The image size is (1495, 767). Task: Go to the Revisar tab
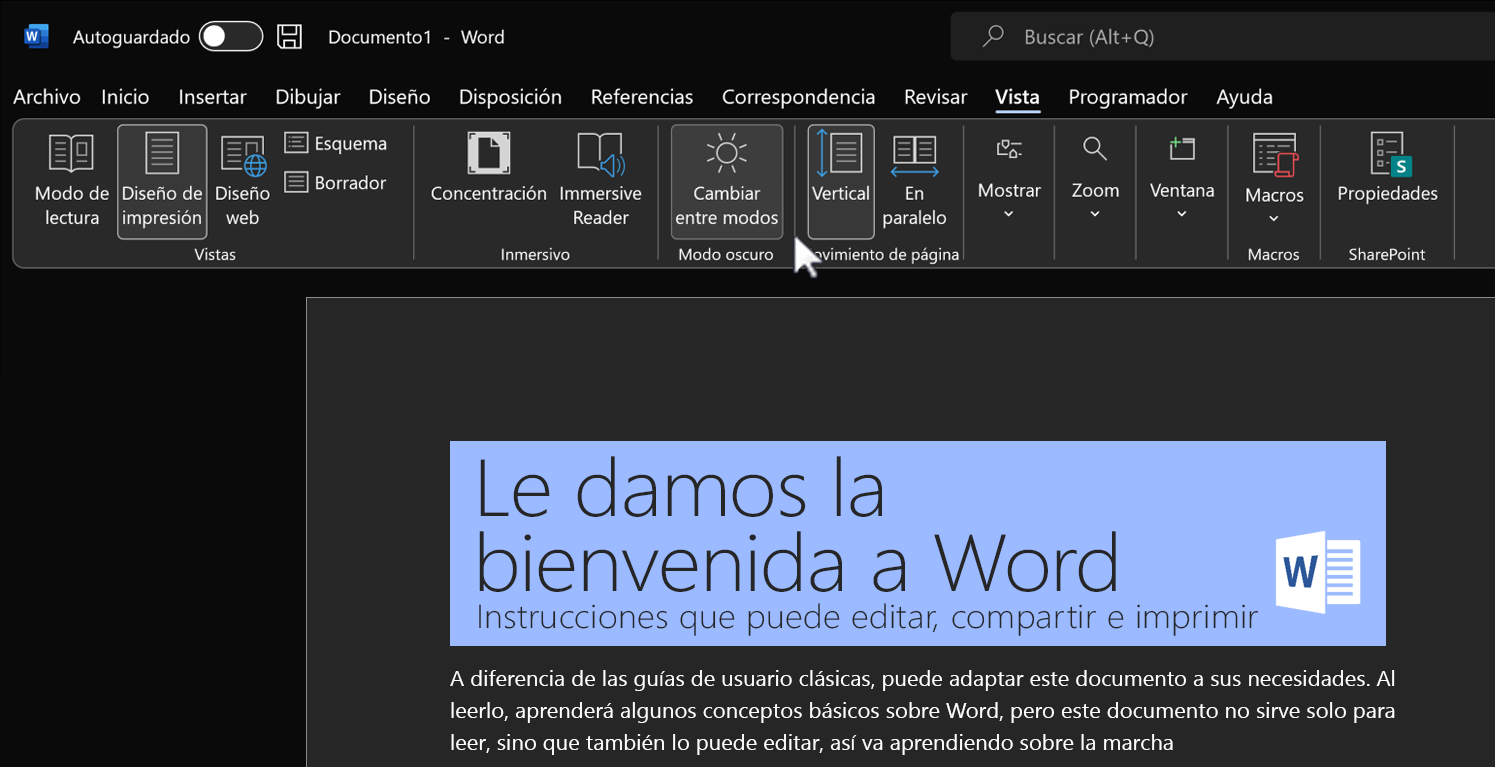click(x=935, y=97)
